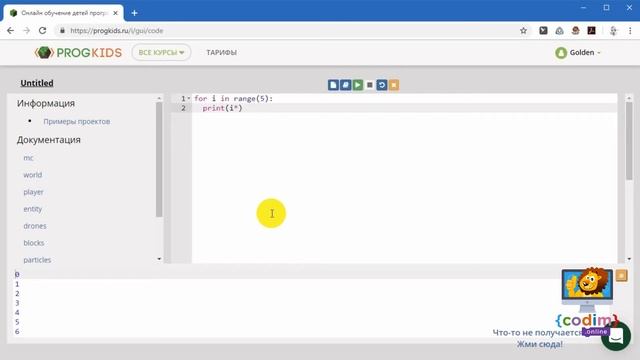Go back in the browser

click(x=11, y=31)
